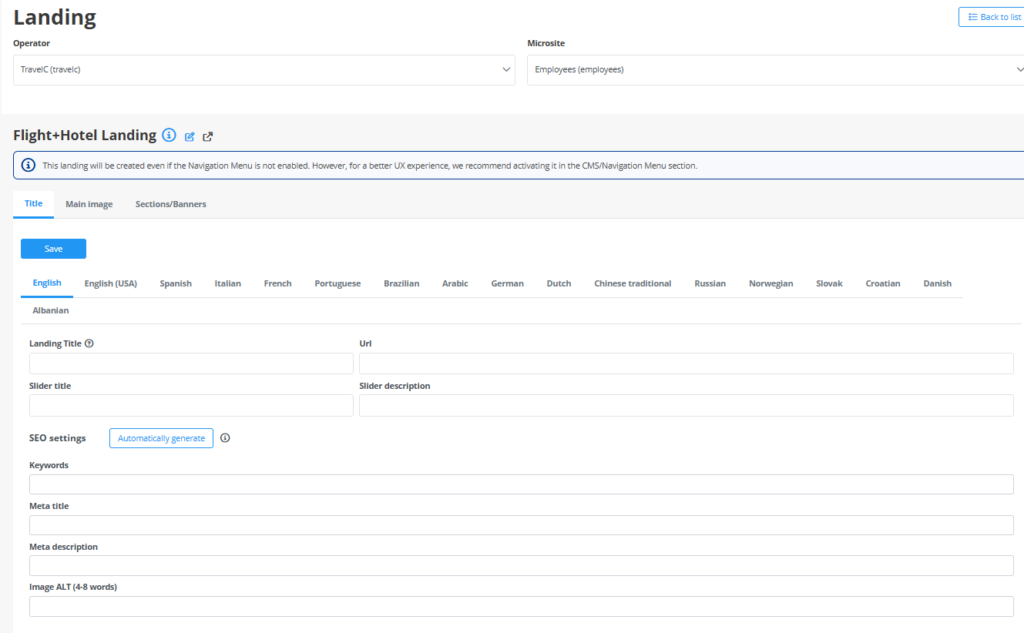The width and height of the screenshot is (1024, 633).
Task: Switch to the Main Image tab
Action: pyautogui.click(x=89, y=204)
